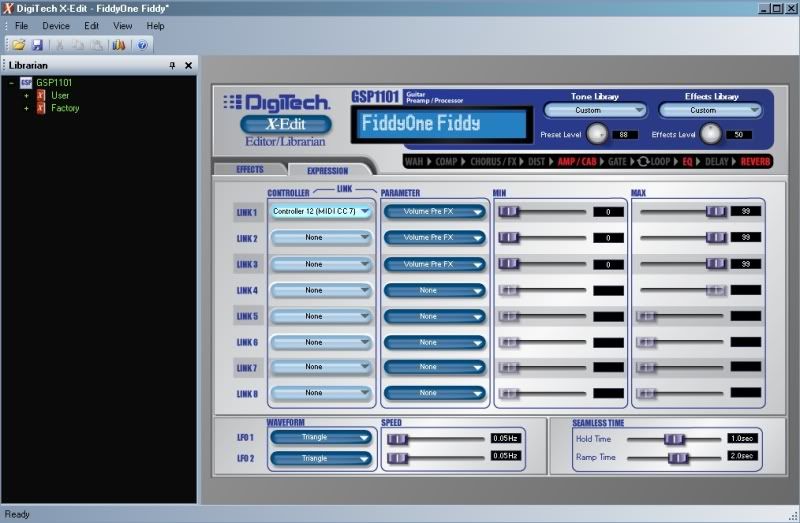Open the View menu

click(x=122, y=26)
